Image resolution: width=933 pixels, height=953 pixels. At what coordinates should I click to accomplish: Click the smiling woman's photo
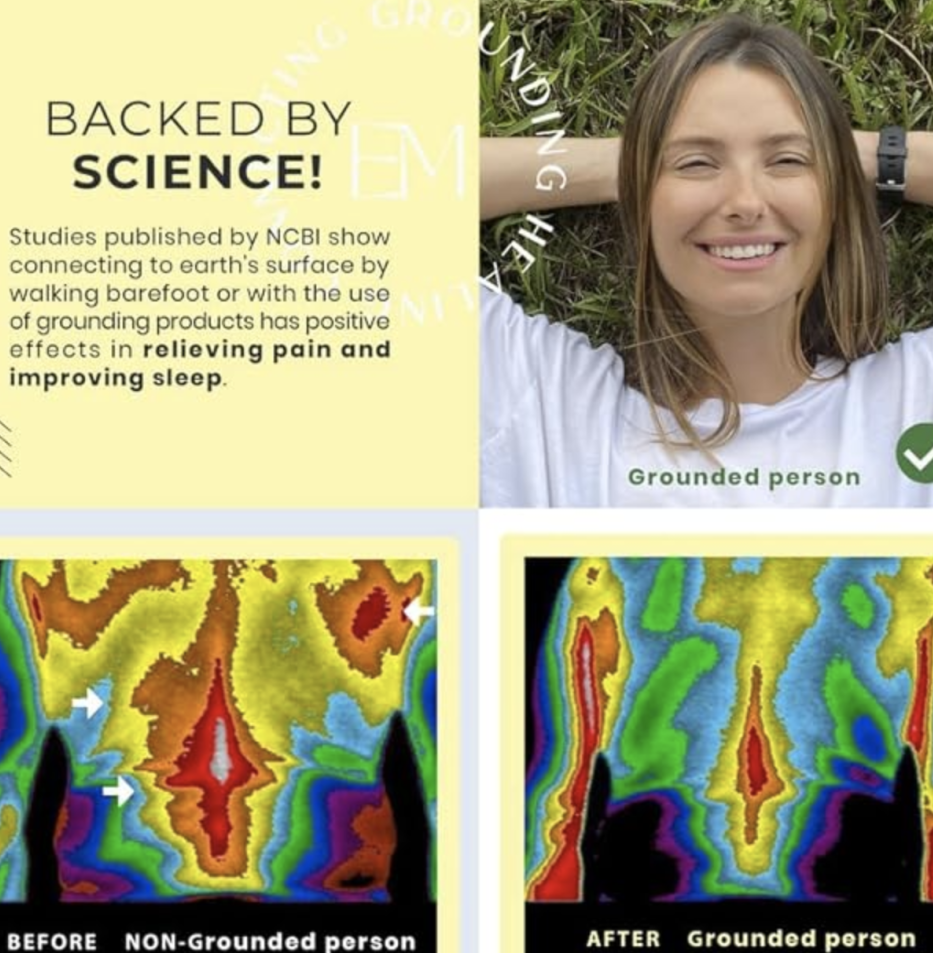(706, 253)
